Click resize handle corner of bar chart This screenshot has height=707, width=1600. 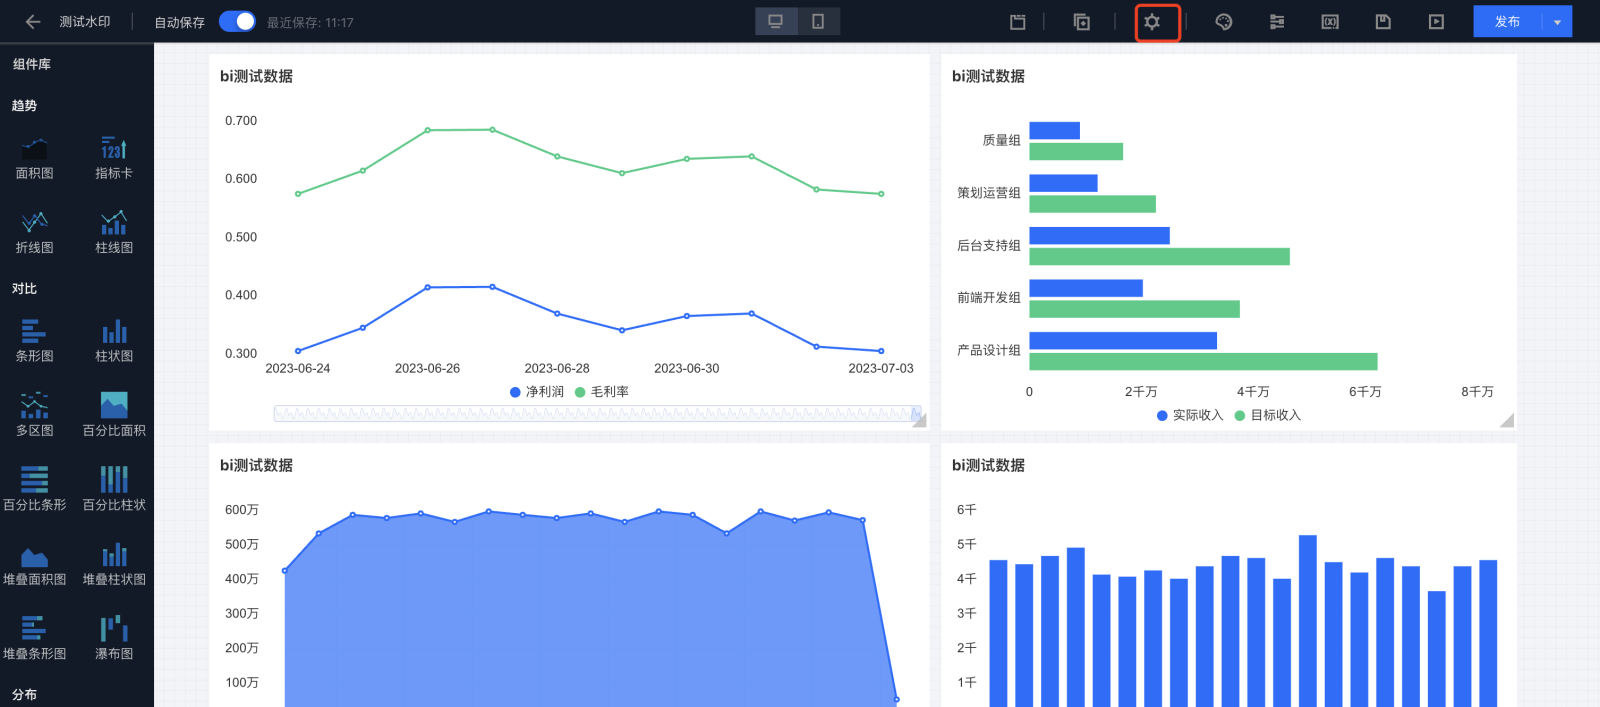tap(1506, 421)
